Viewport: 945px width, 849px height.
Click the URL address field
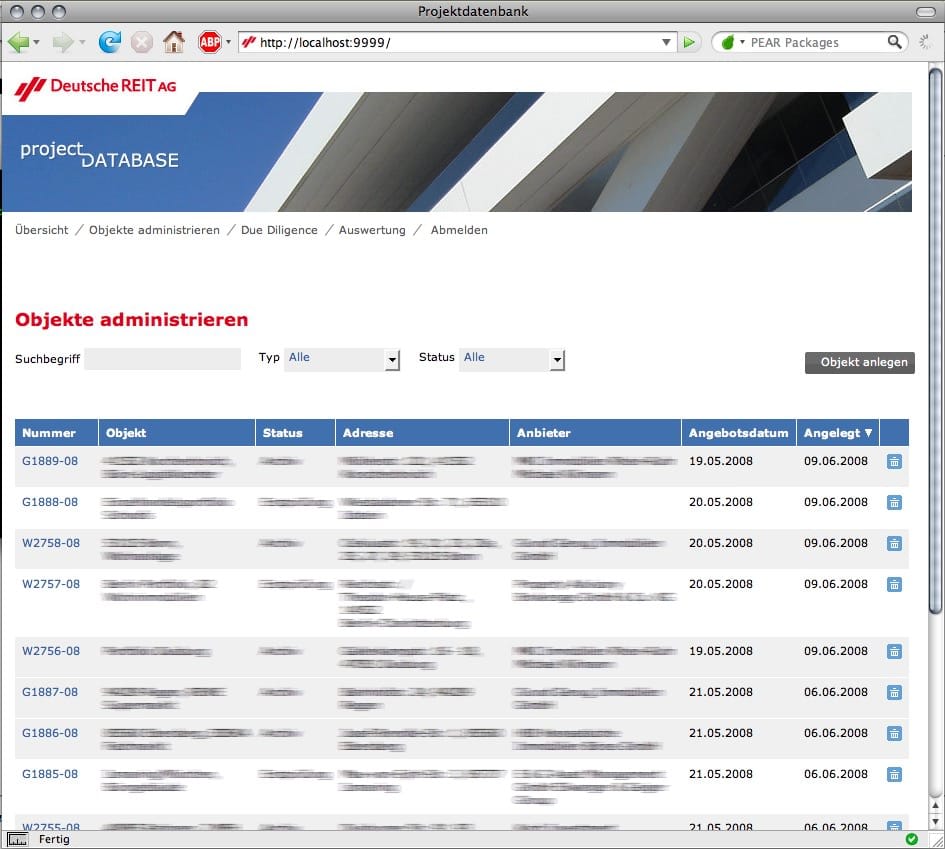point(458,42)
